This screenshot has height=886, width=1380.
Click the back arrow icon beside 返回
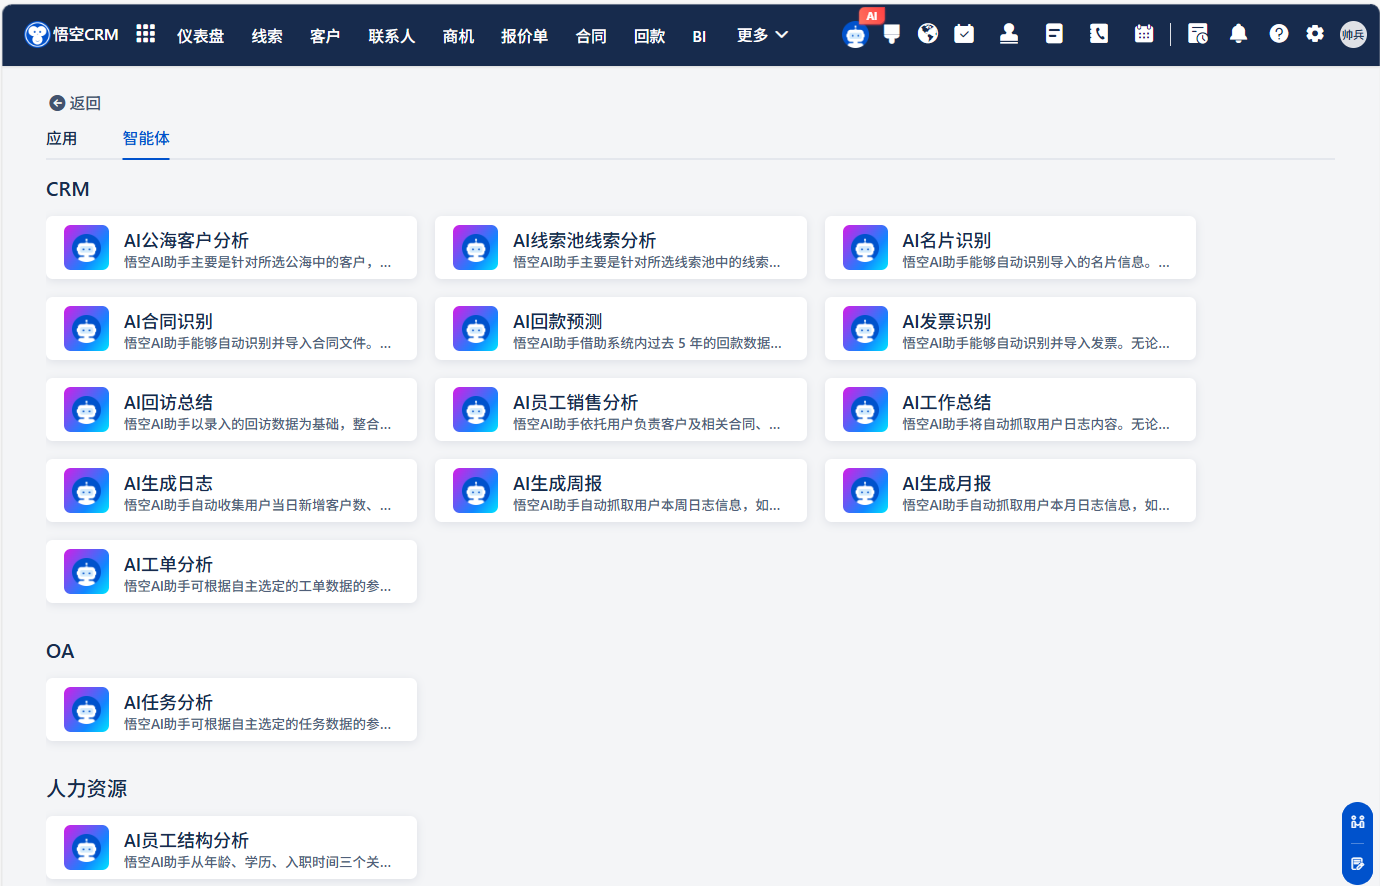57,103
